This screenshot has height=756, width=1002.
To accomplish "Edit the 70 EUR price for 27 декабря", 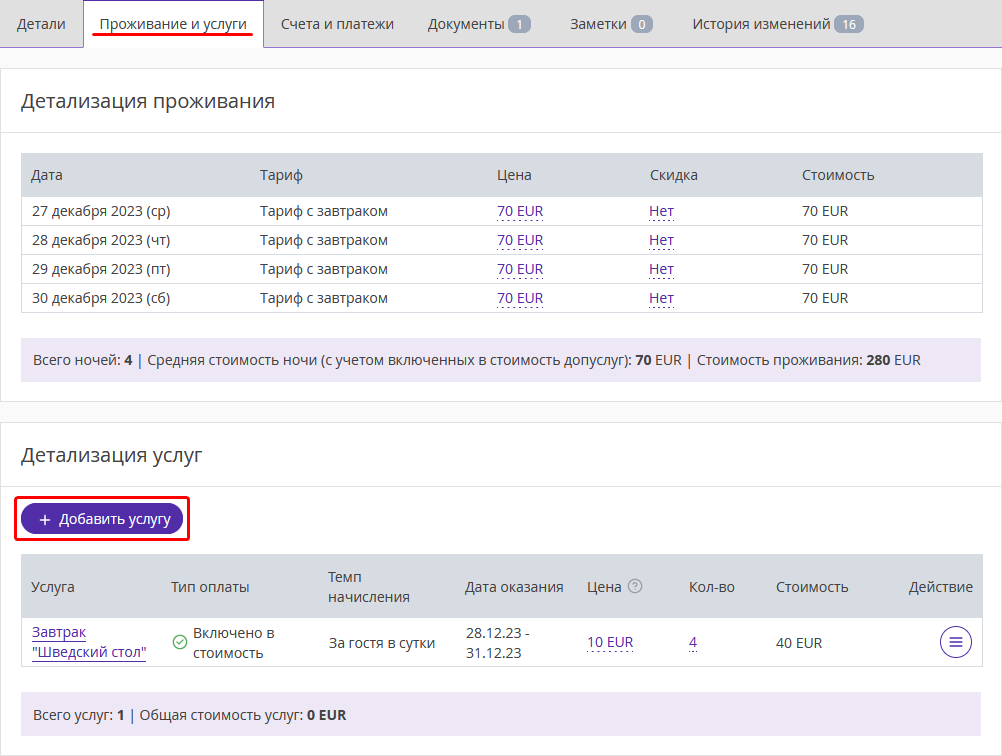I will pyautogui.click(x=520, y=211).
